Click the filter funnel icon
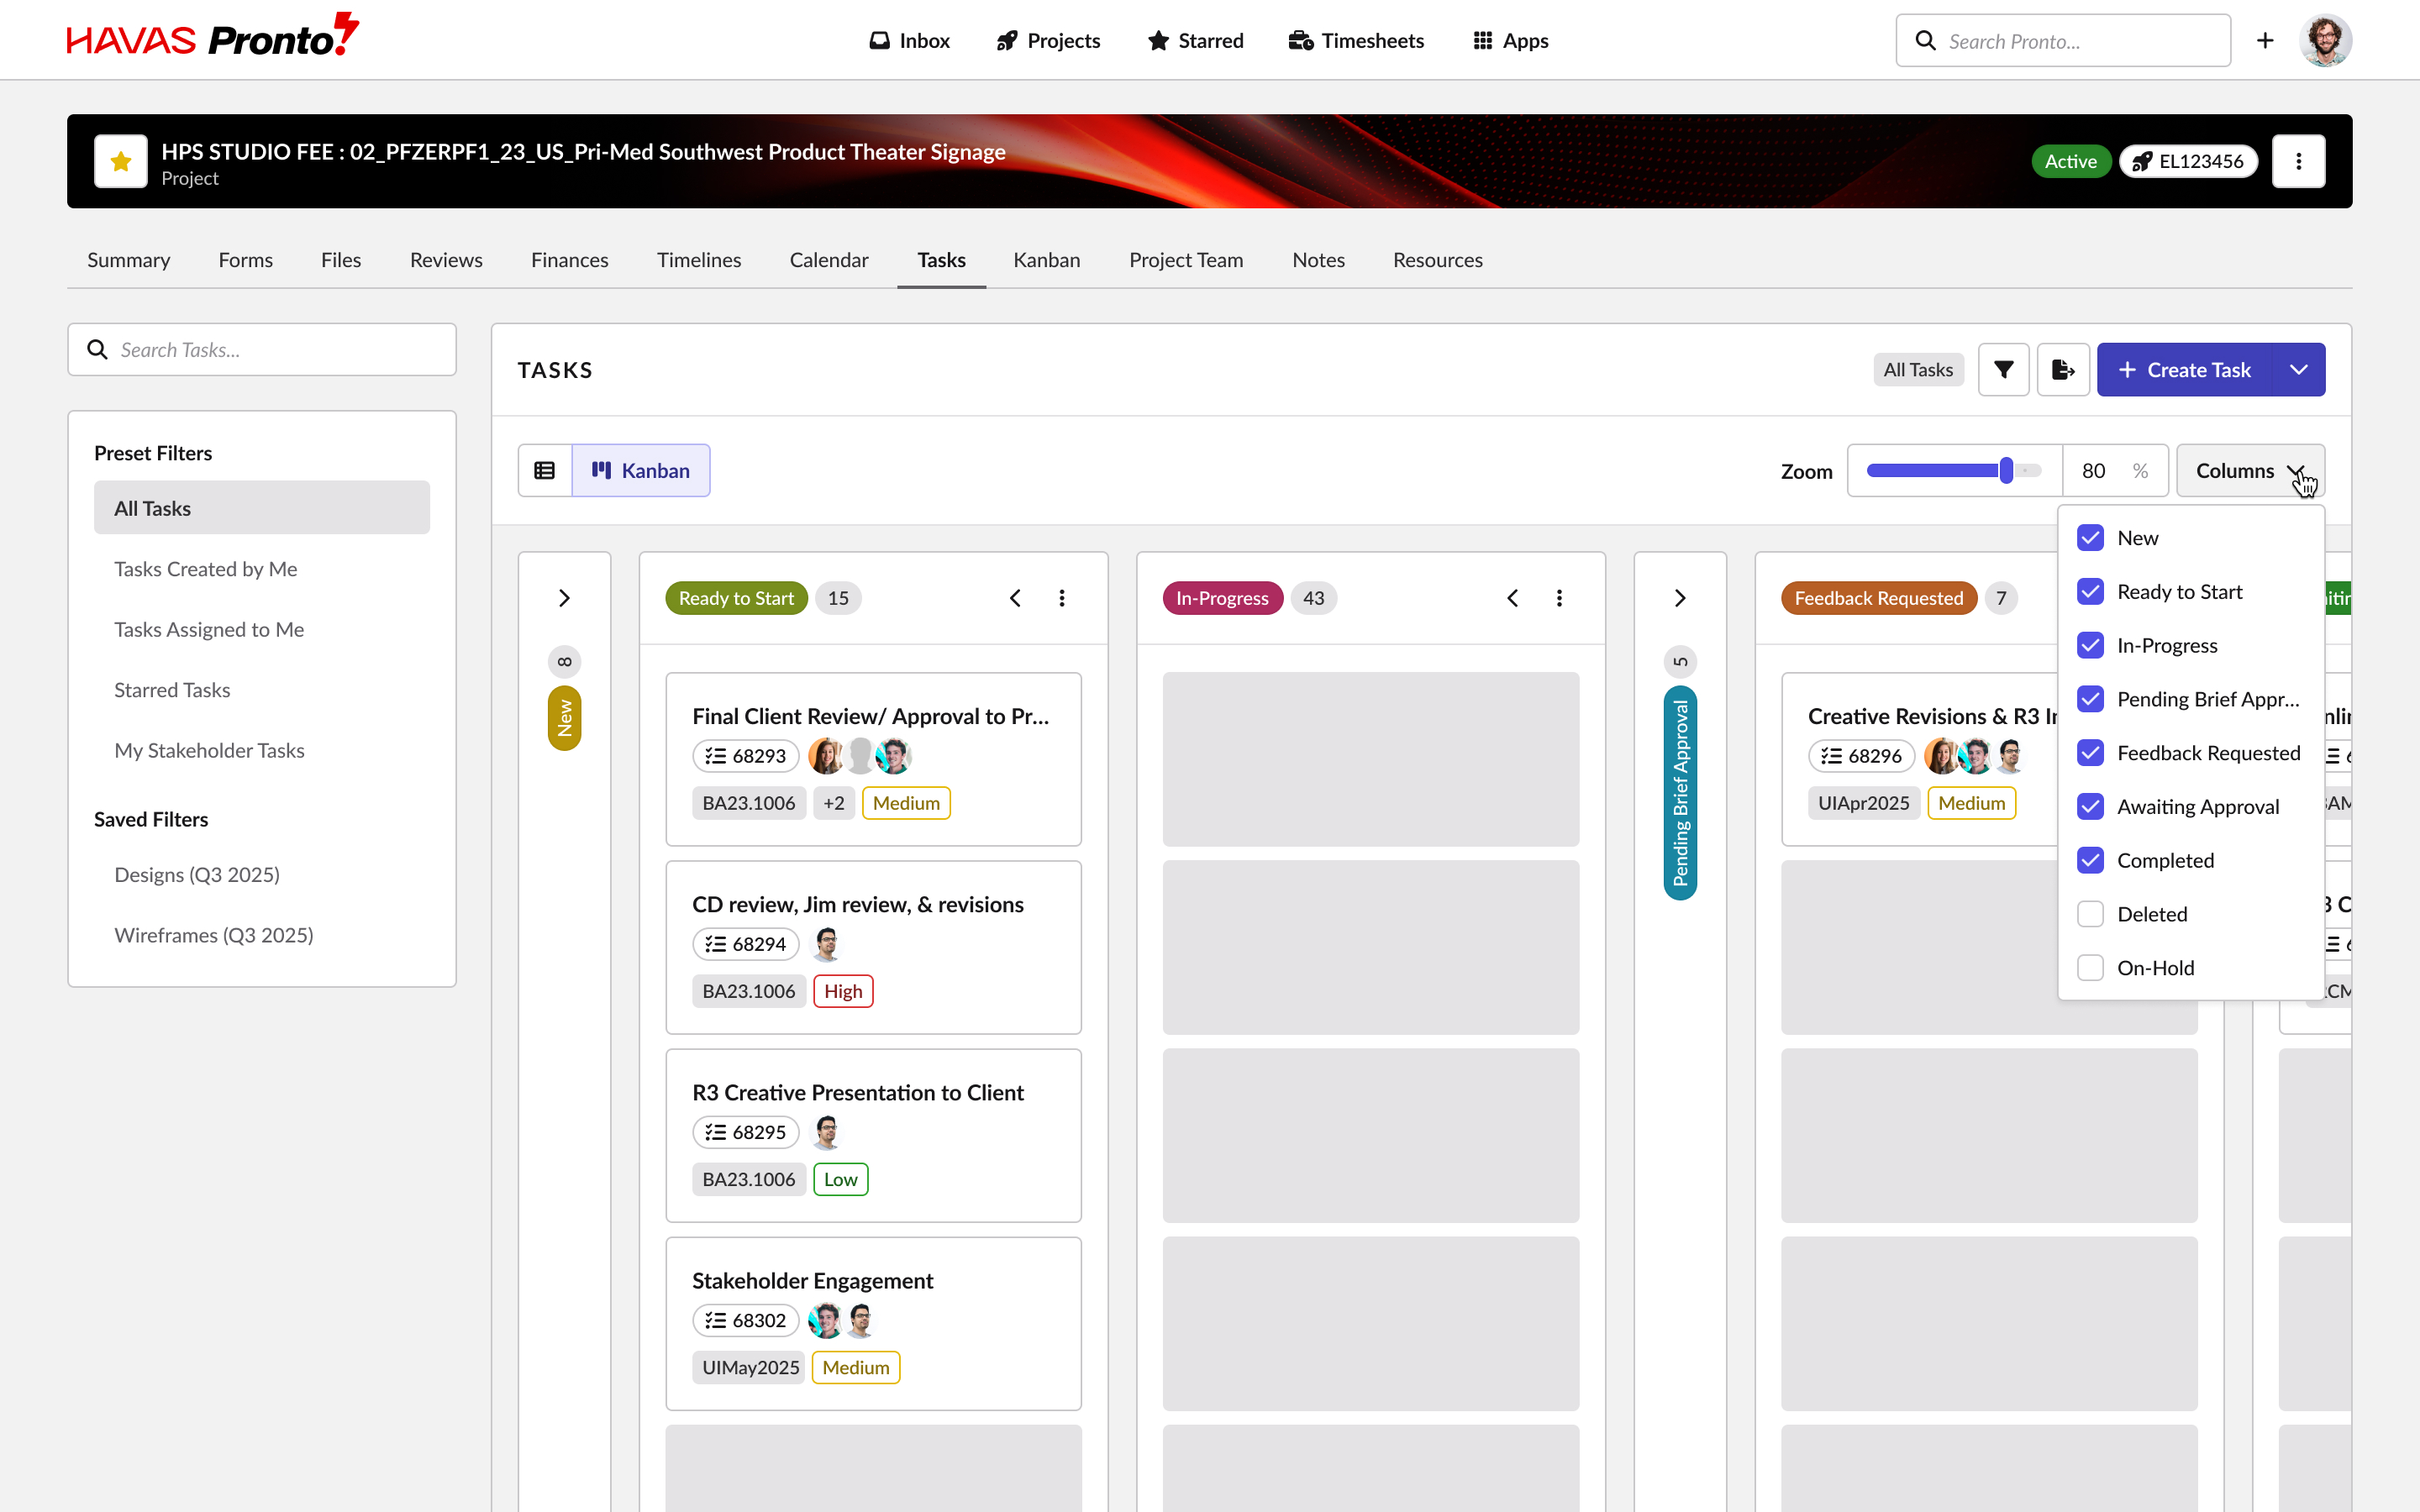This screenshot has width=2420, height=1512. (2003, 370)
